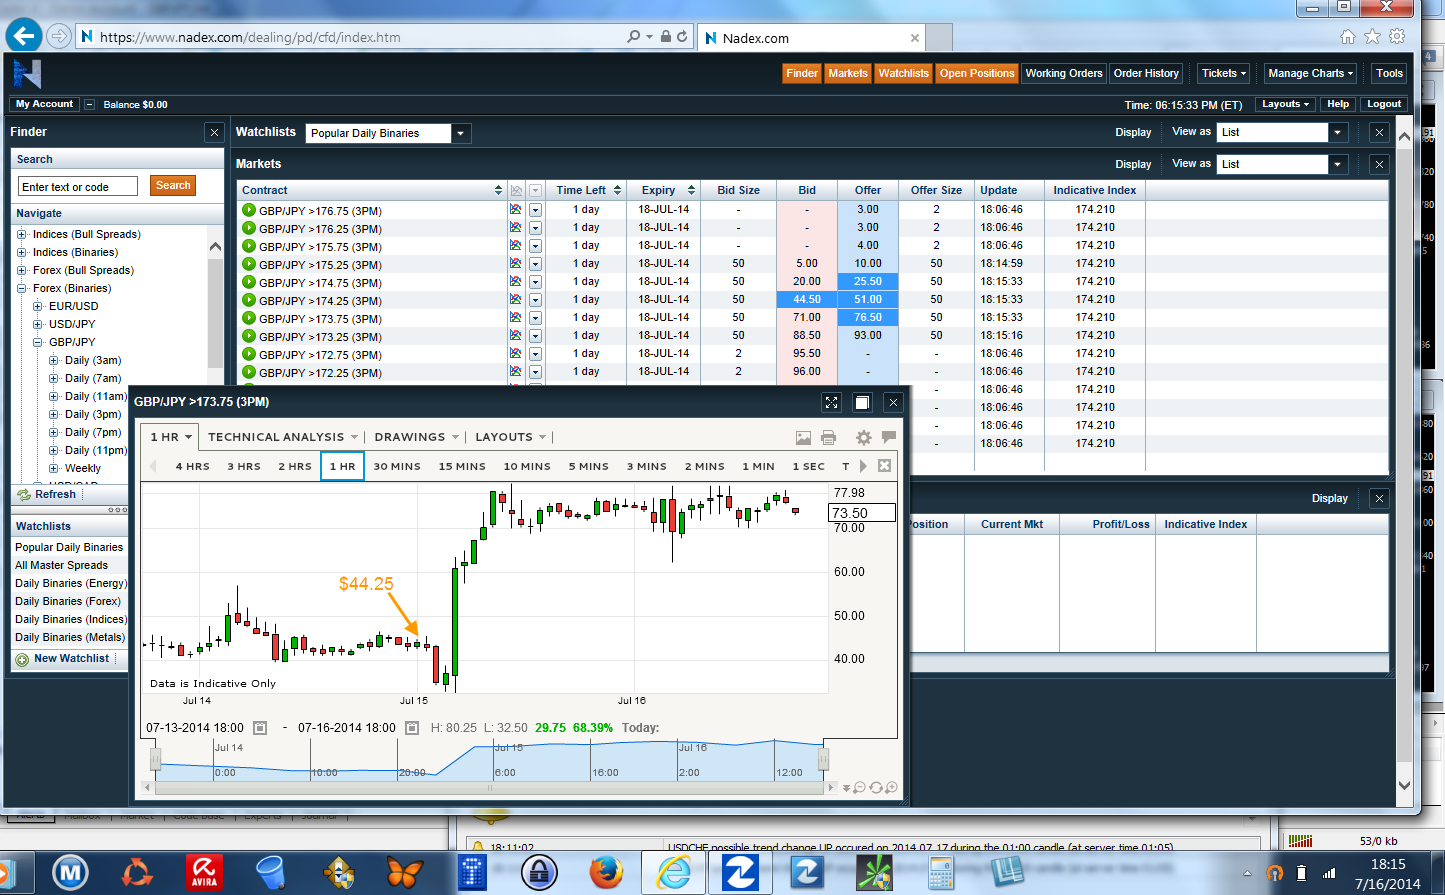
Task: Click the zoom out magnifier on chart
Action: pyautogui.click(x=860, y=788)
